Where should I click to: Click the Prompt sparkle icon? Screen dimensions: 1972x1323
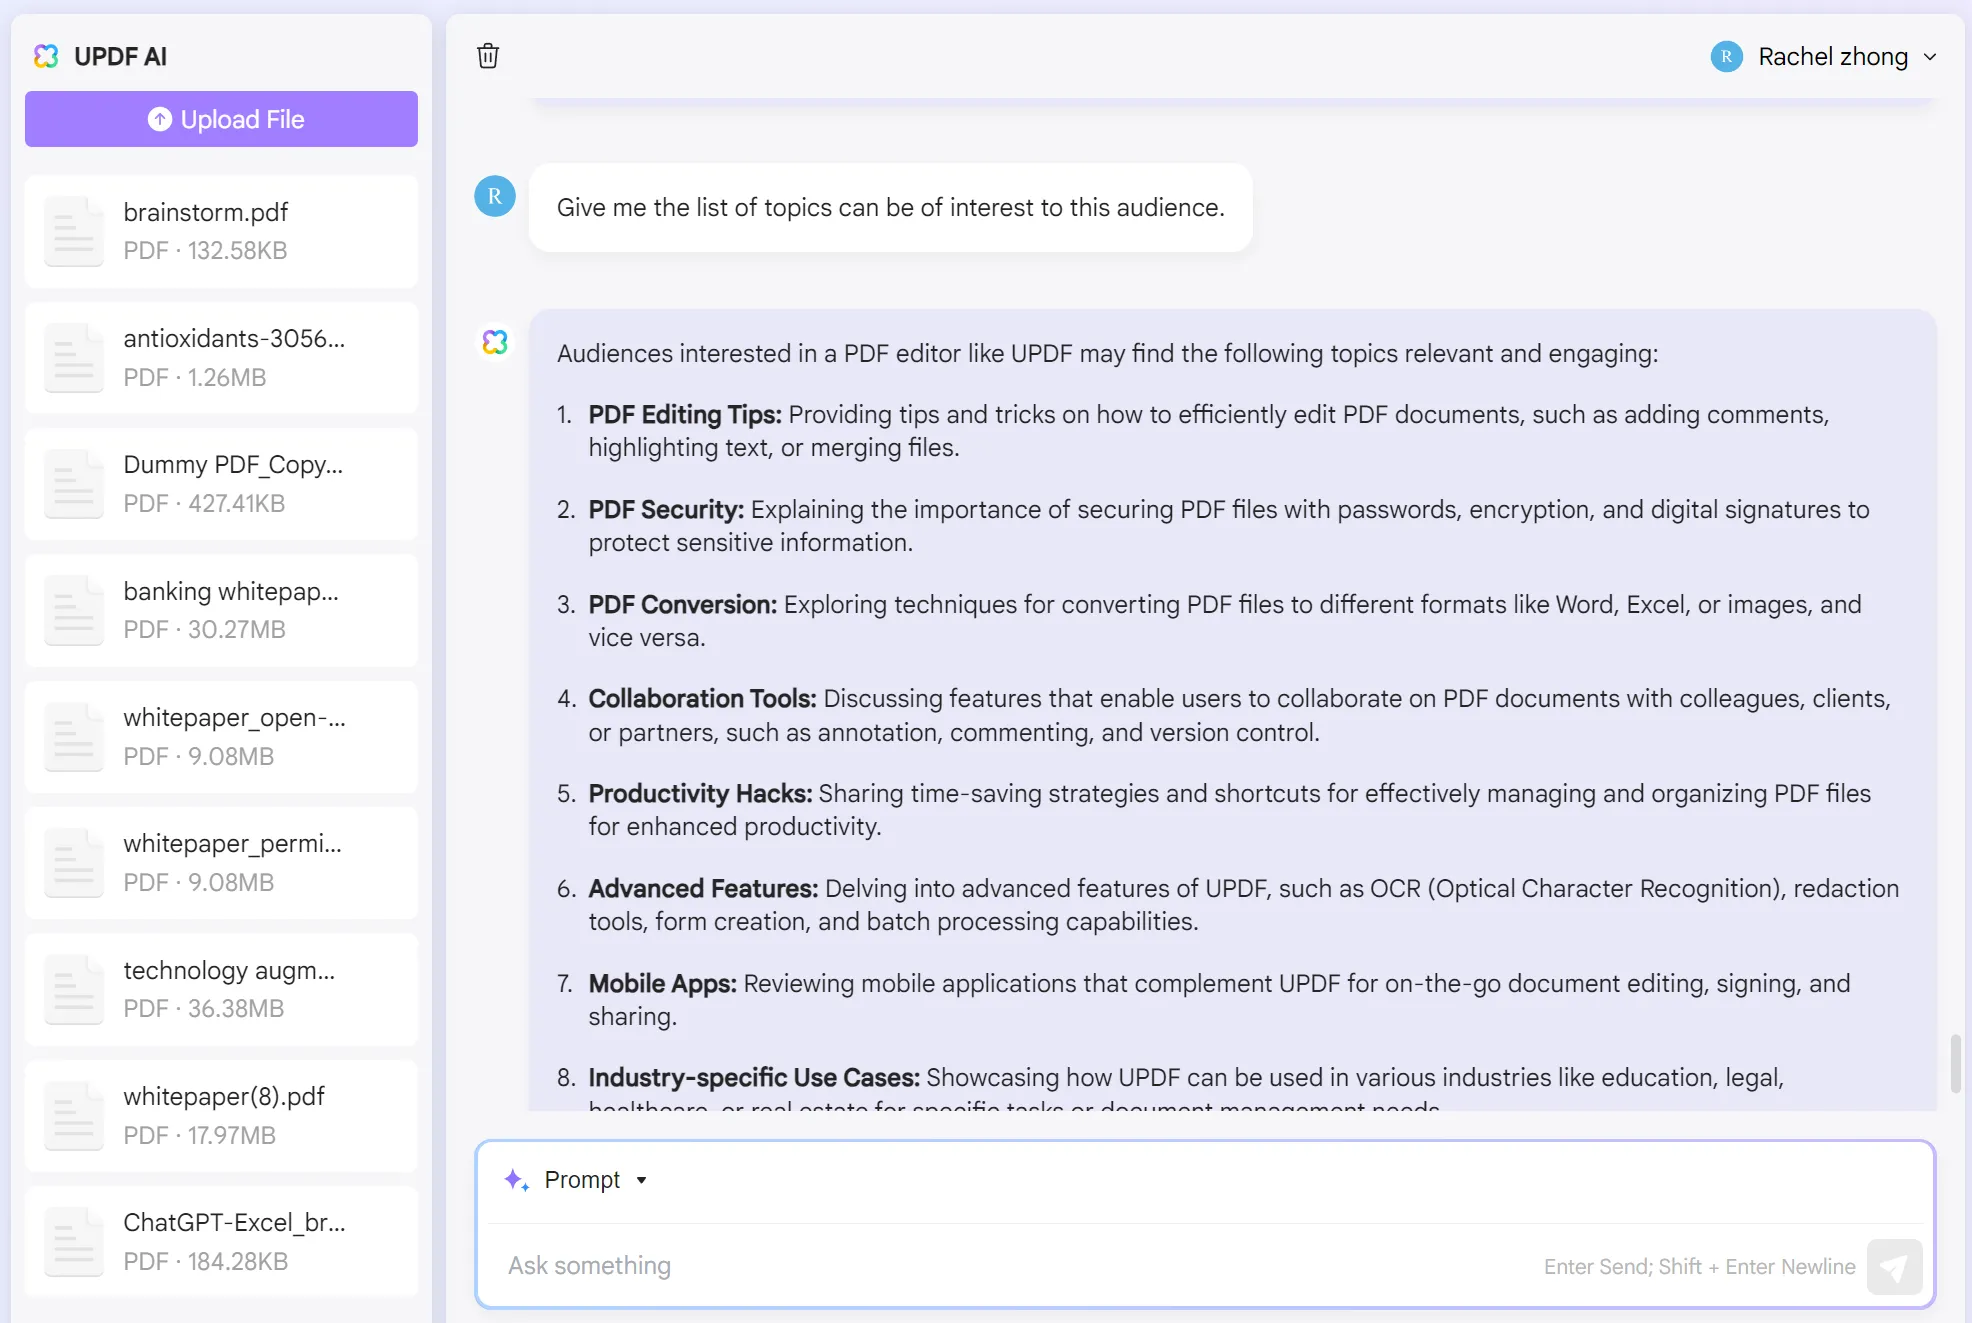(520, 1178)
